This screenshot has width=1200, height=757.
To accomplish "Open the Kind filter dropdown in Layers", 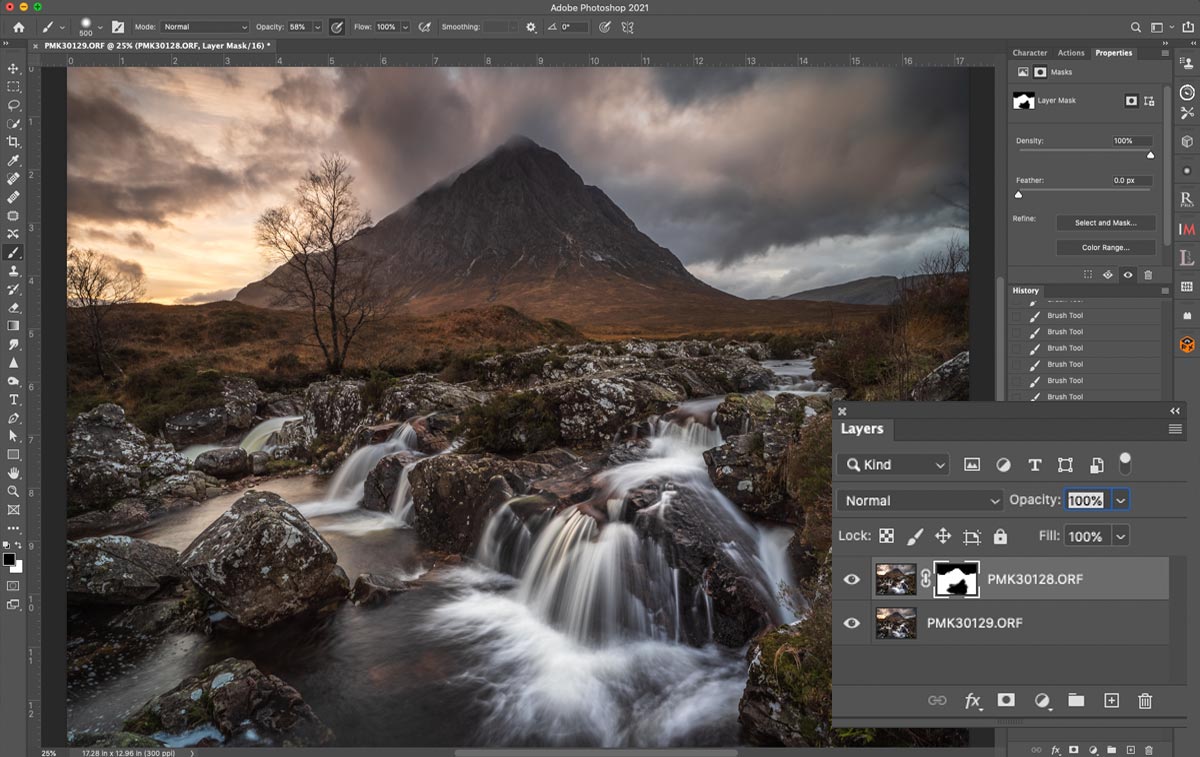I will [893, 465].
